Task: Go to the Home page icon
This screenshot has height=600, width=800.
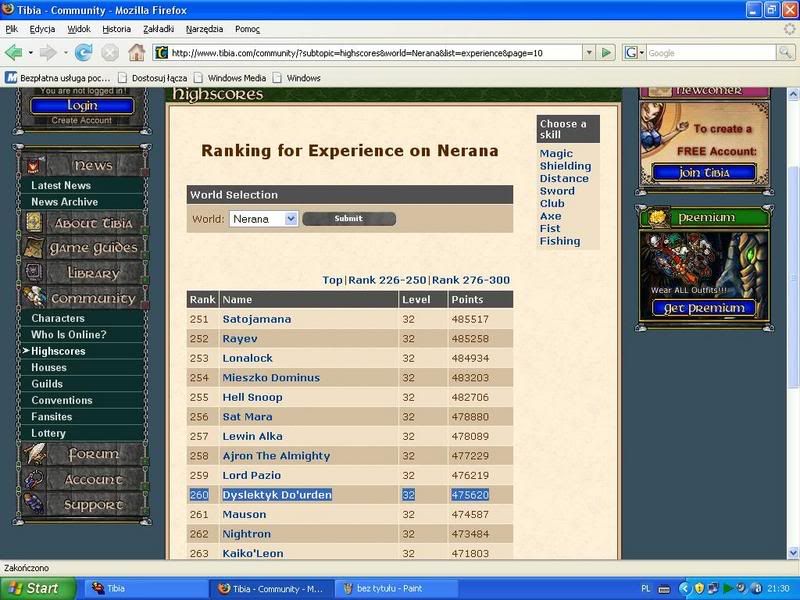Action: pos(136,52)
